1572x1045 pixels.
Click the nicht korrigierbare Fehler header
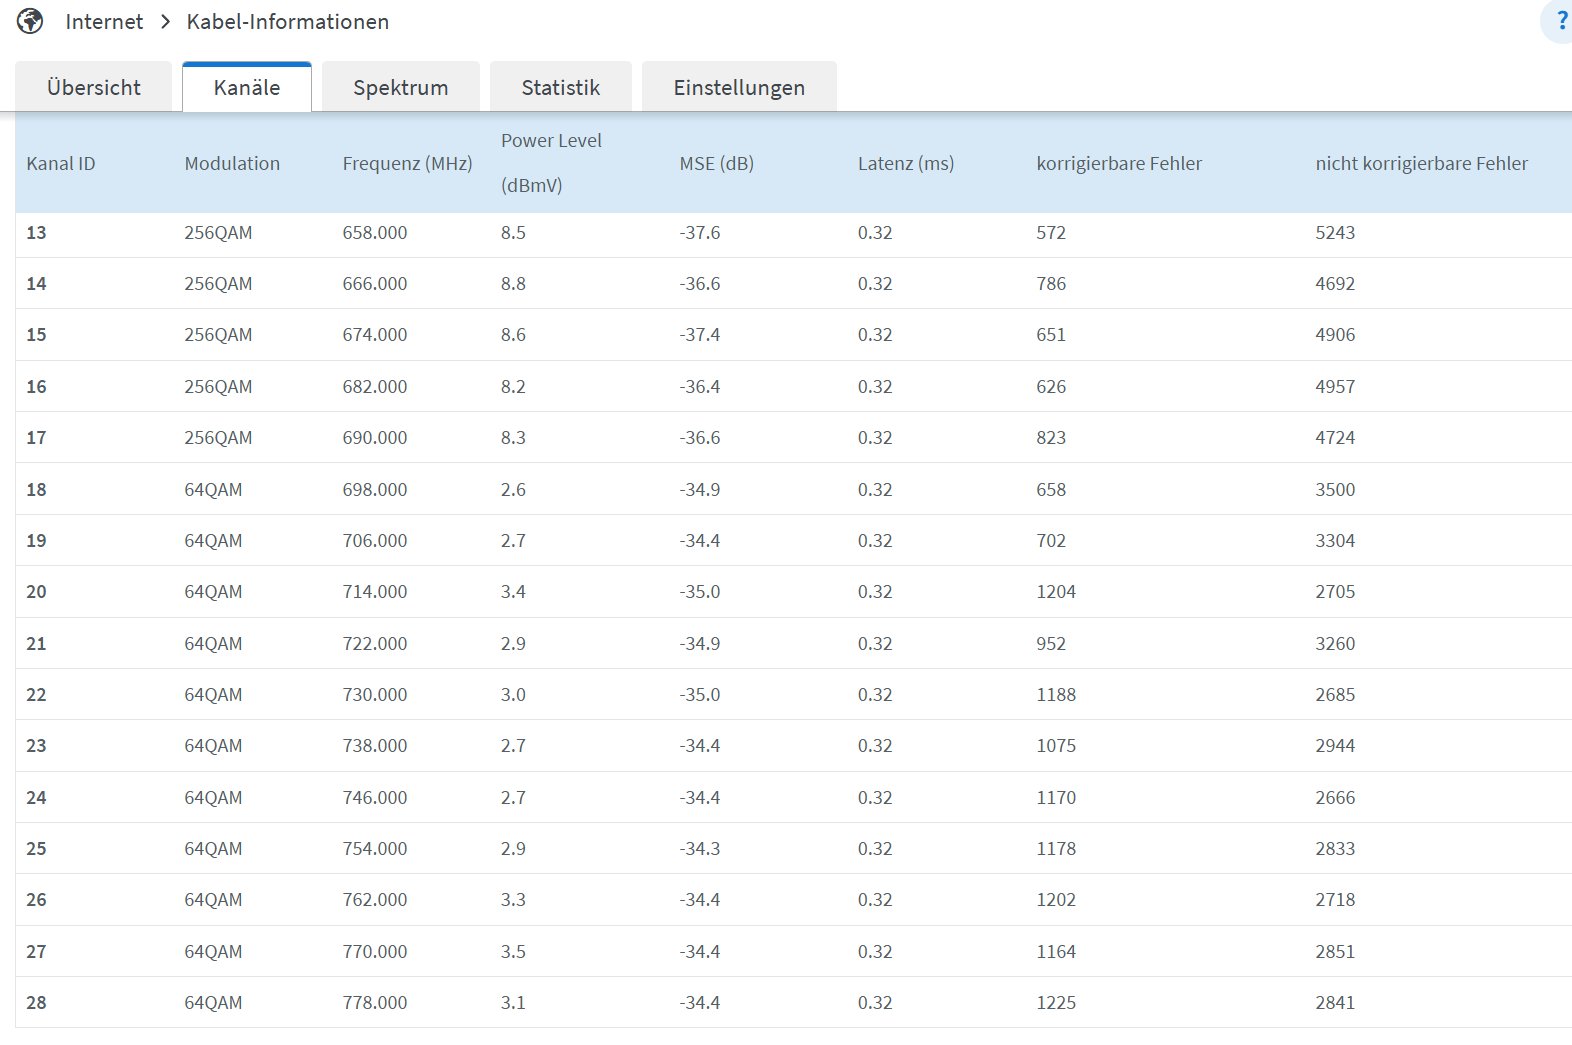pos(1421,163)
